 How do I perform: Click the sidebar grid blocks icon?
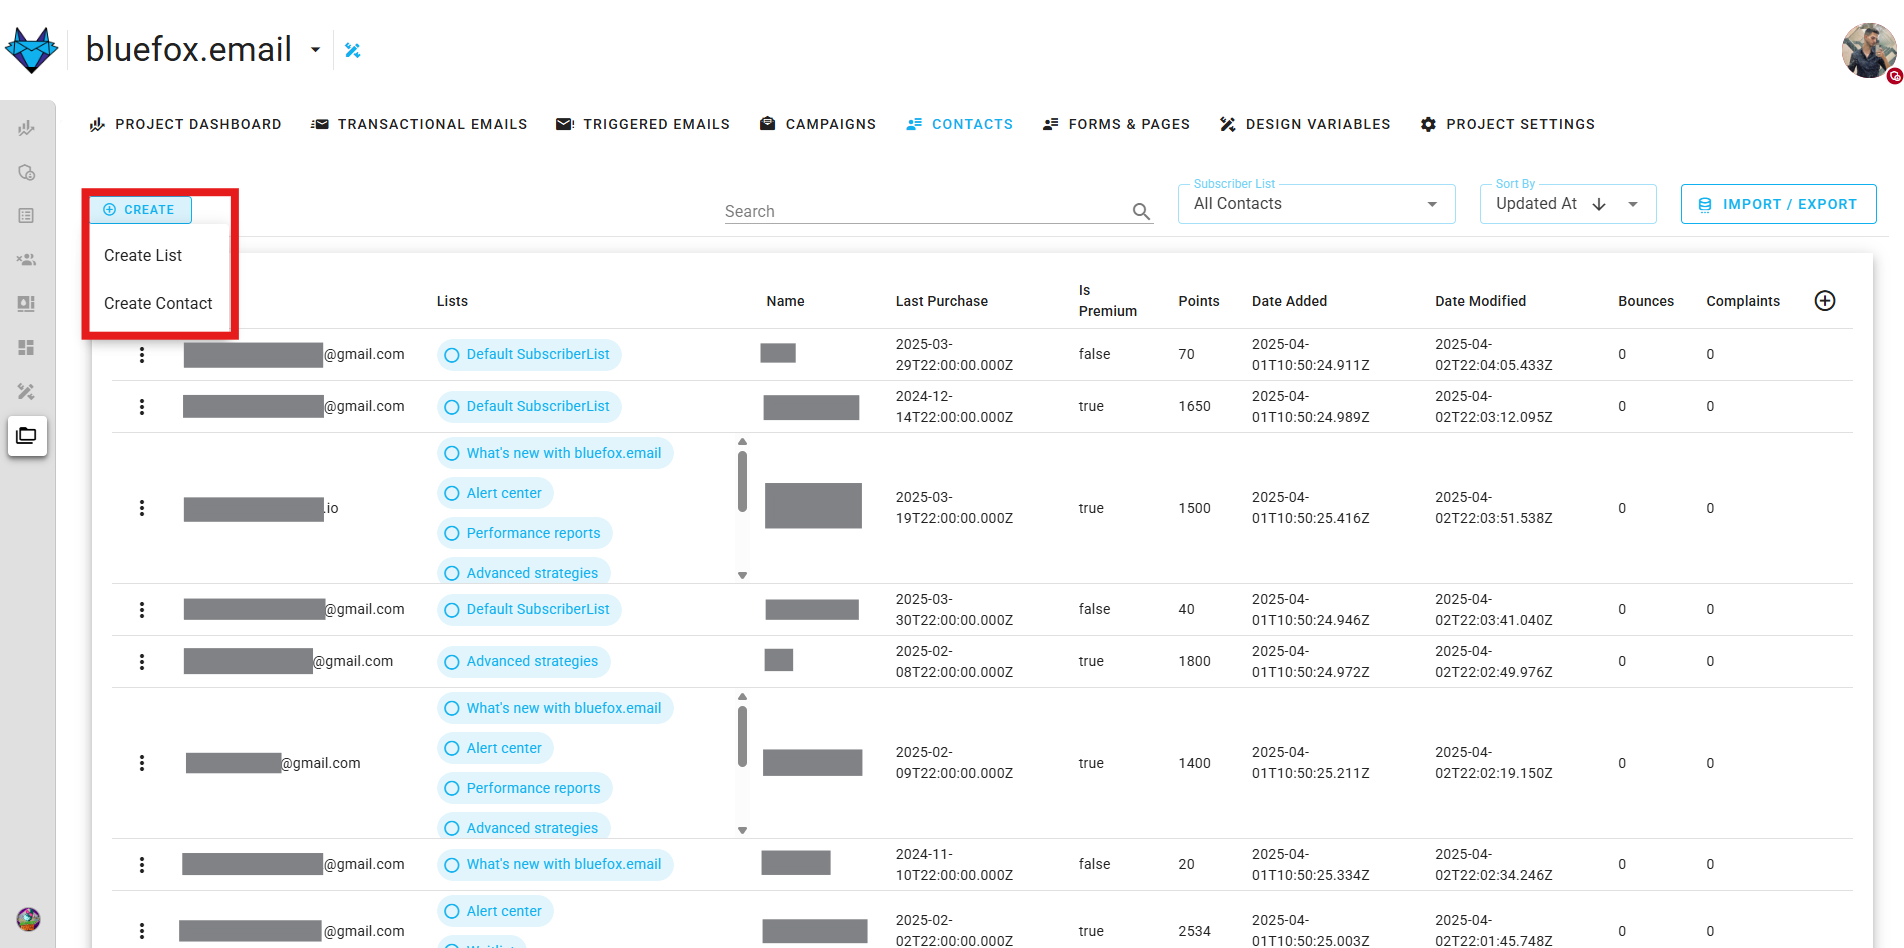(x=27, y=348)
